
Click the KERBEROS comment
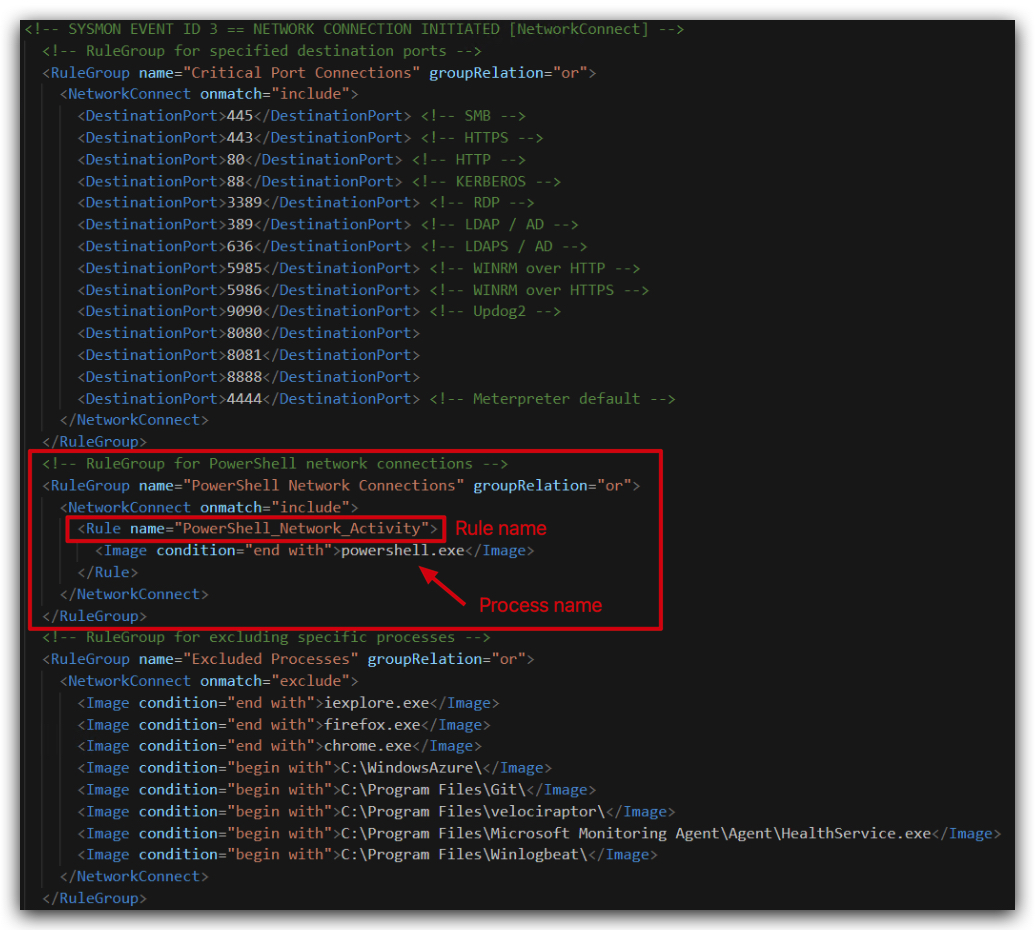pos(486,182)
